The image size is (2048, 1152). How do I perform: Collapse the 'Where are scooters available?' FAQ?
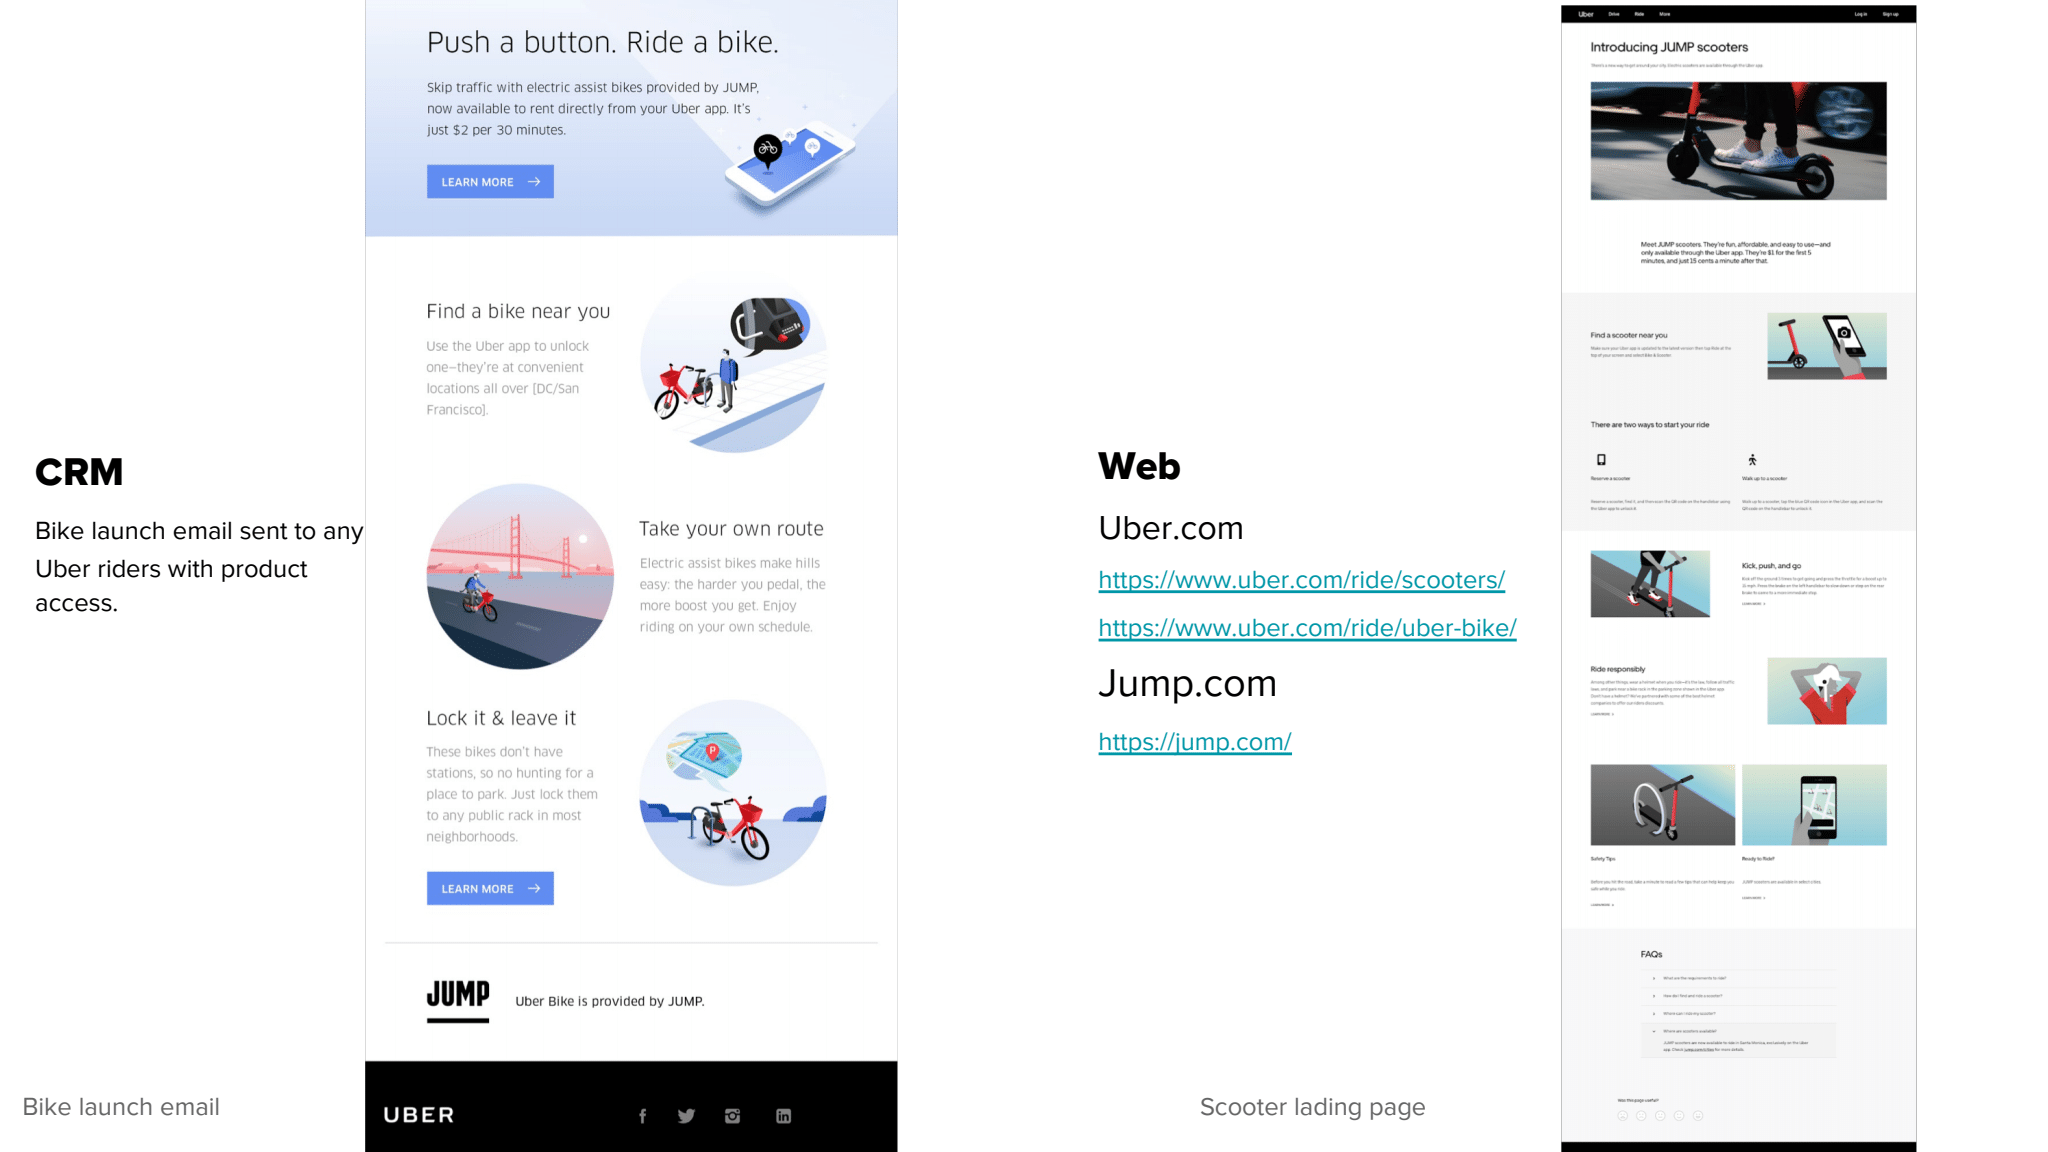[1738, 1030]
